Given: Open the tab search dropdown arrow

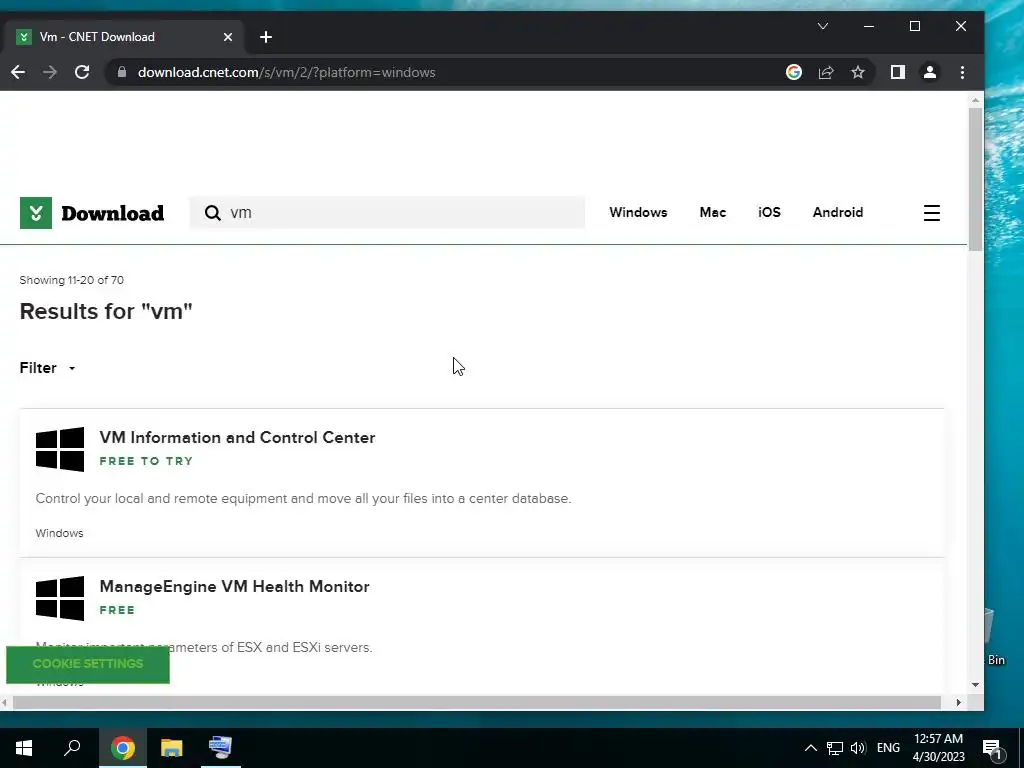Looking at the screenshot, I should pos(823,26).
